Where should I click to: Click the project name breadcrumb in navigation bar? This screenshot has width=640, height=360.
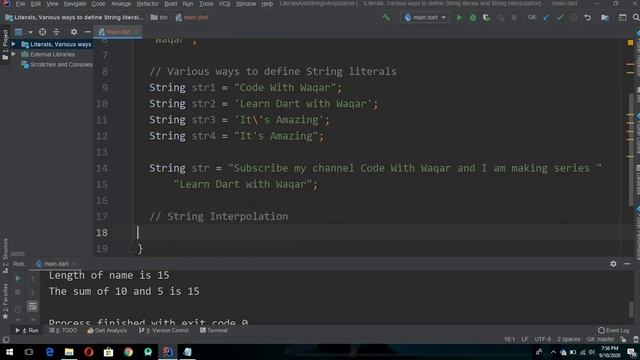click(x=74, y=18)
